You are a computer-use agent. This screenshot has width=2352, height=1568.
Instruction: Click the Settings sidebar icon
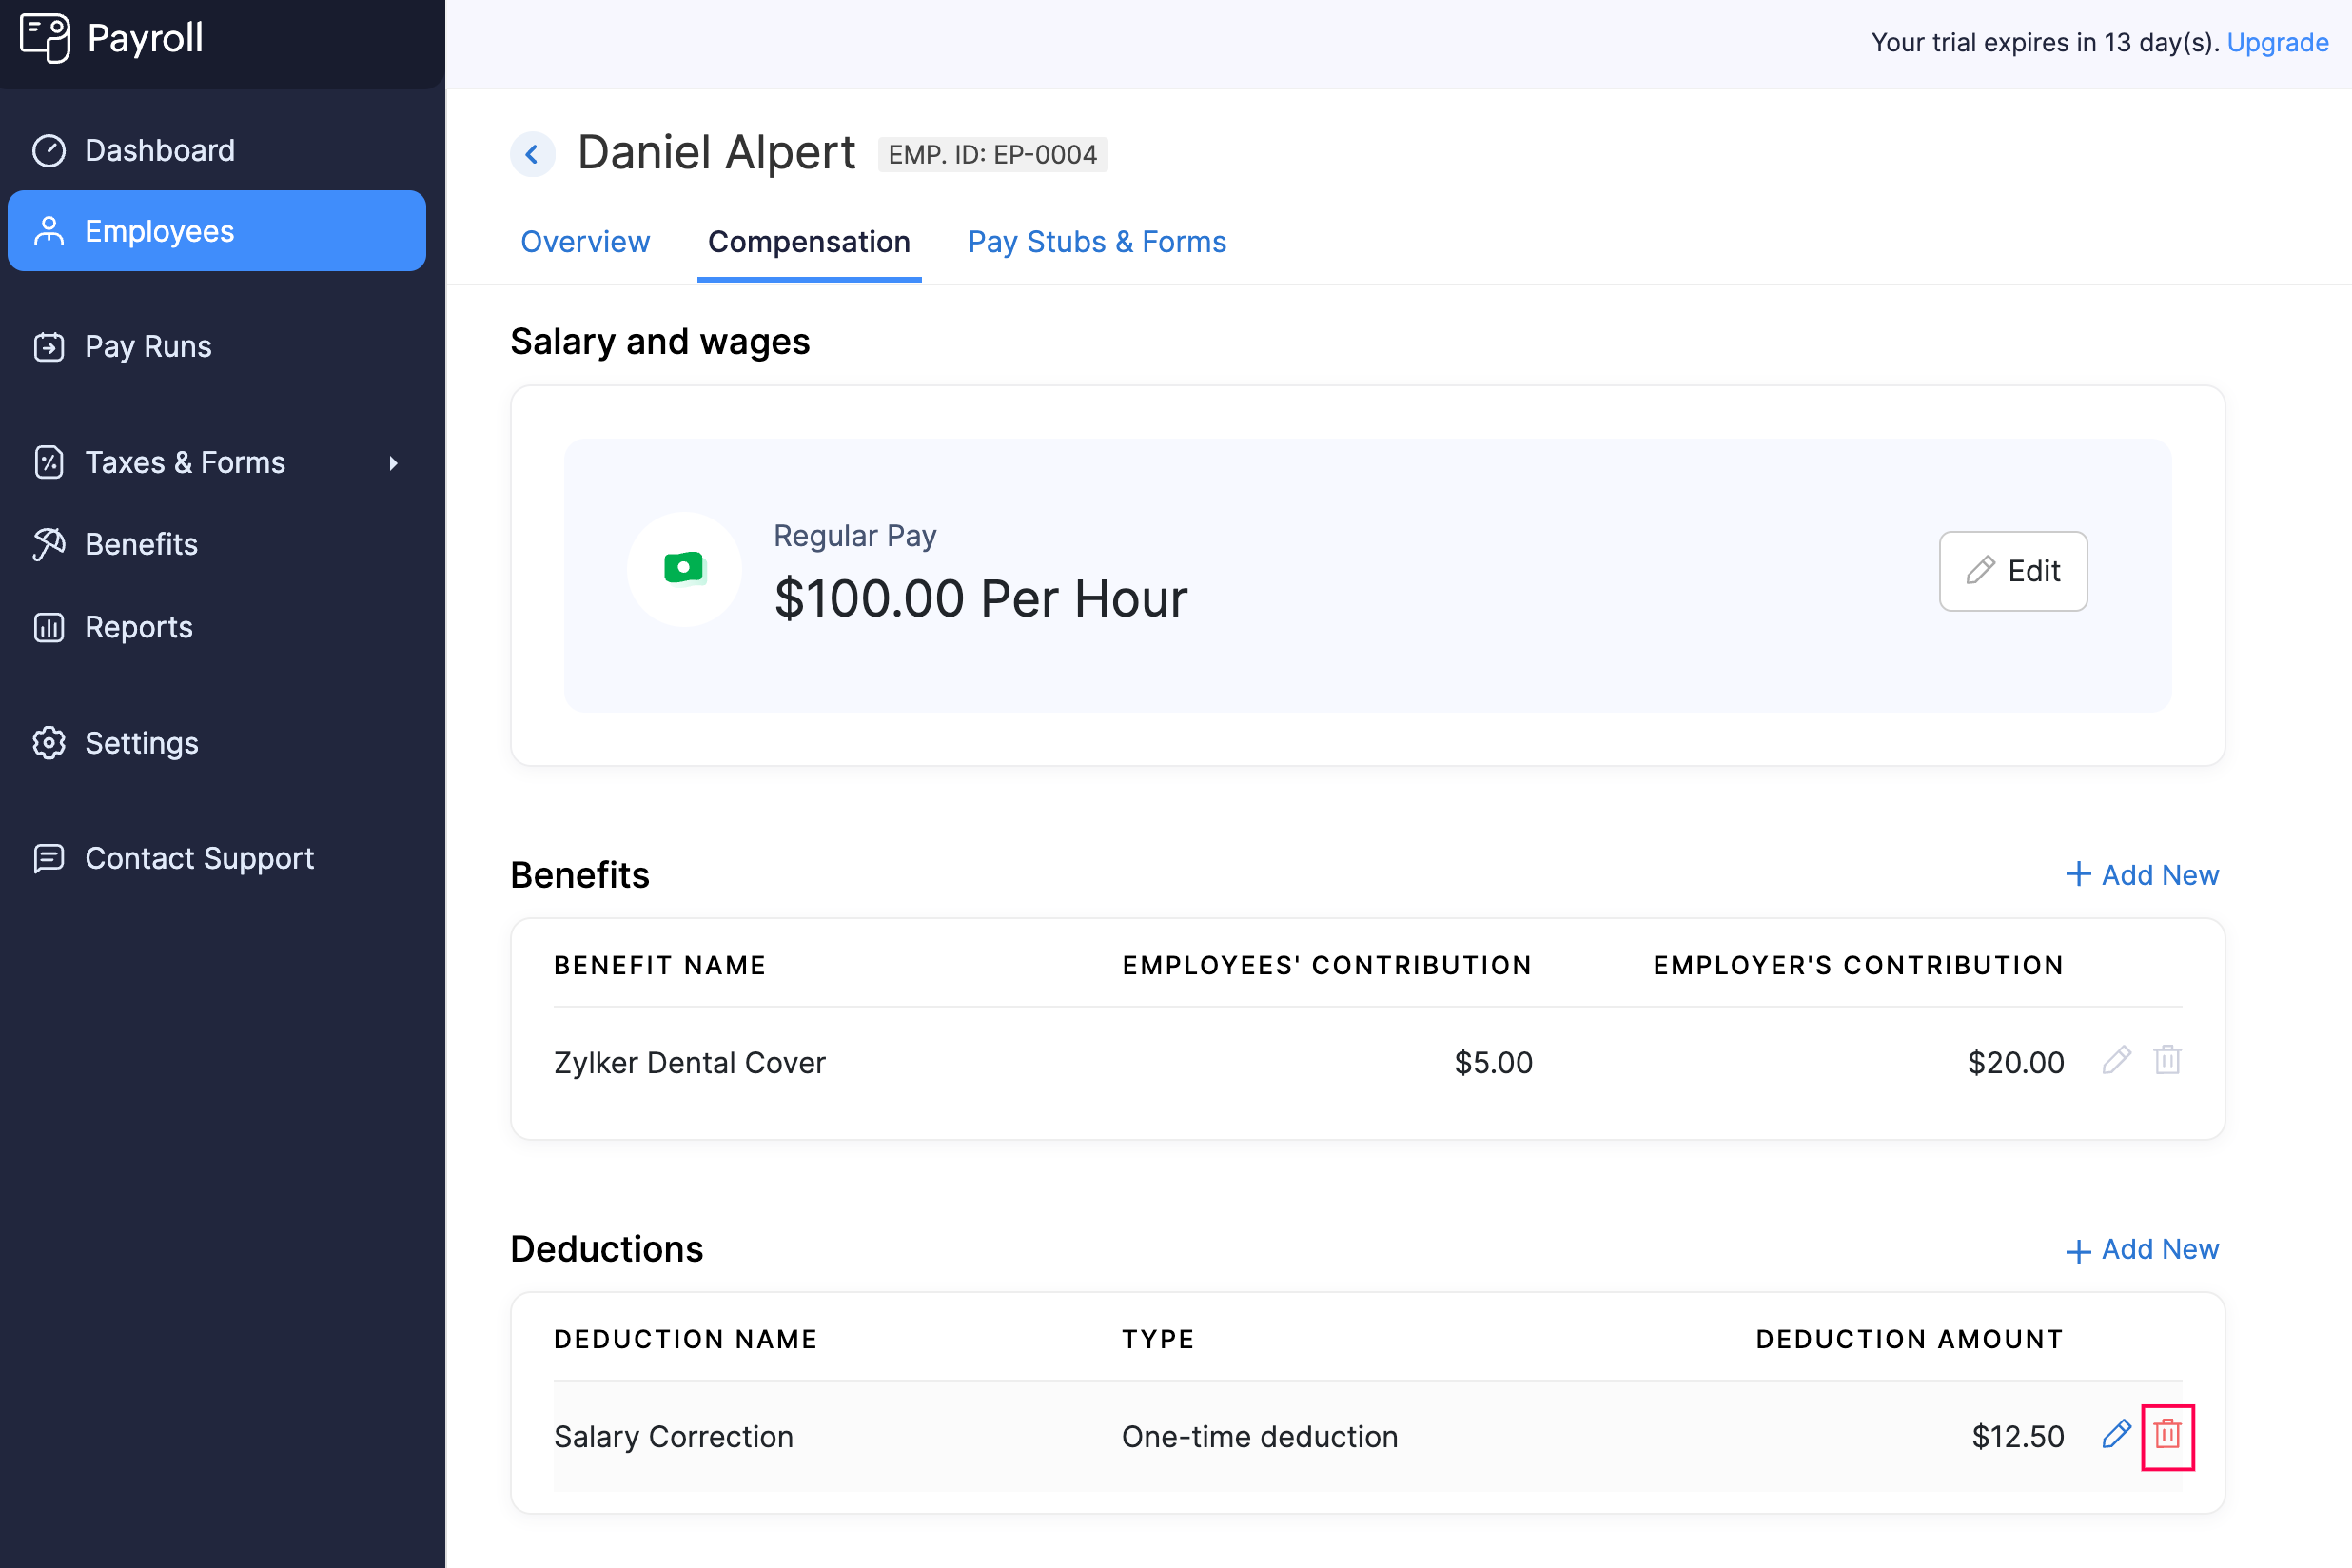[49, 742]
